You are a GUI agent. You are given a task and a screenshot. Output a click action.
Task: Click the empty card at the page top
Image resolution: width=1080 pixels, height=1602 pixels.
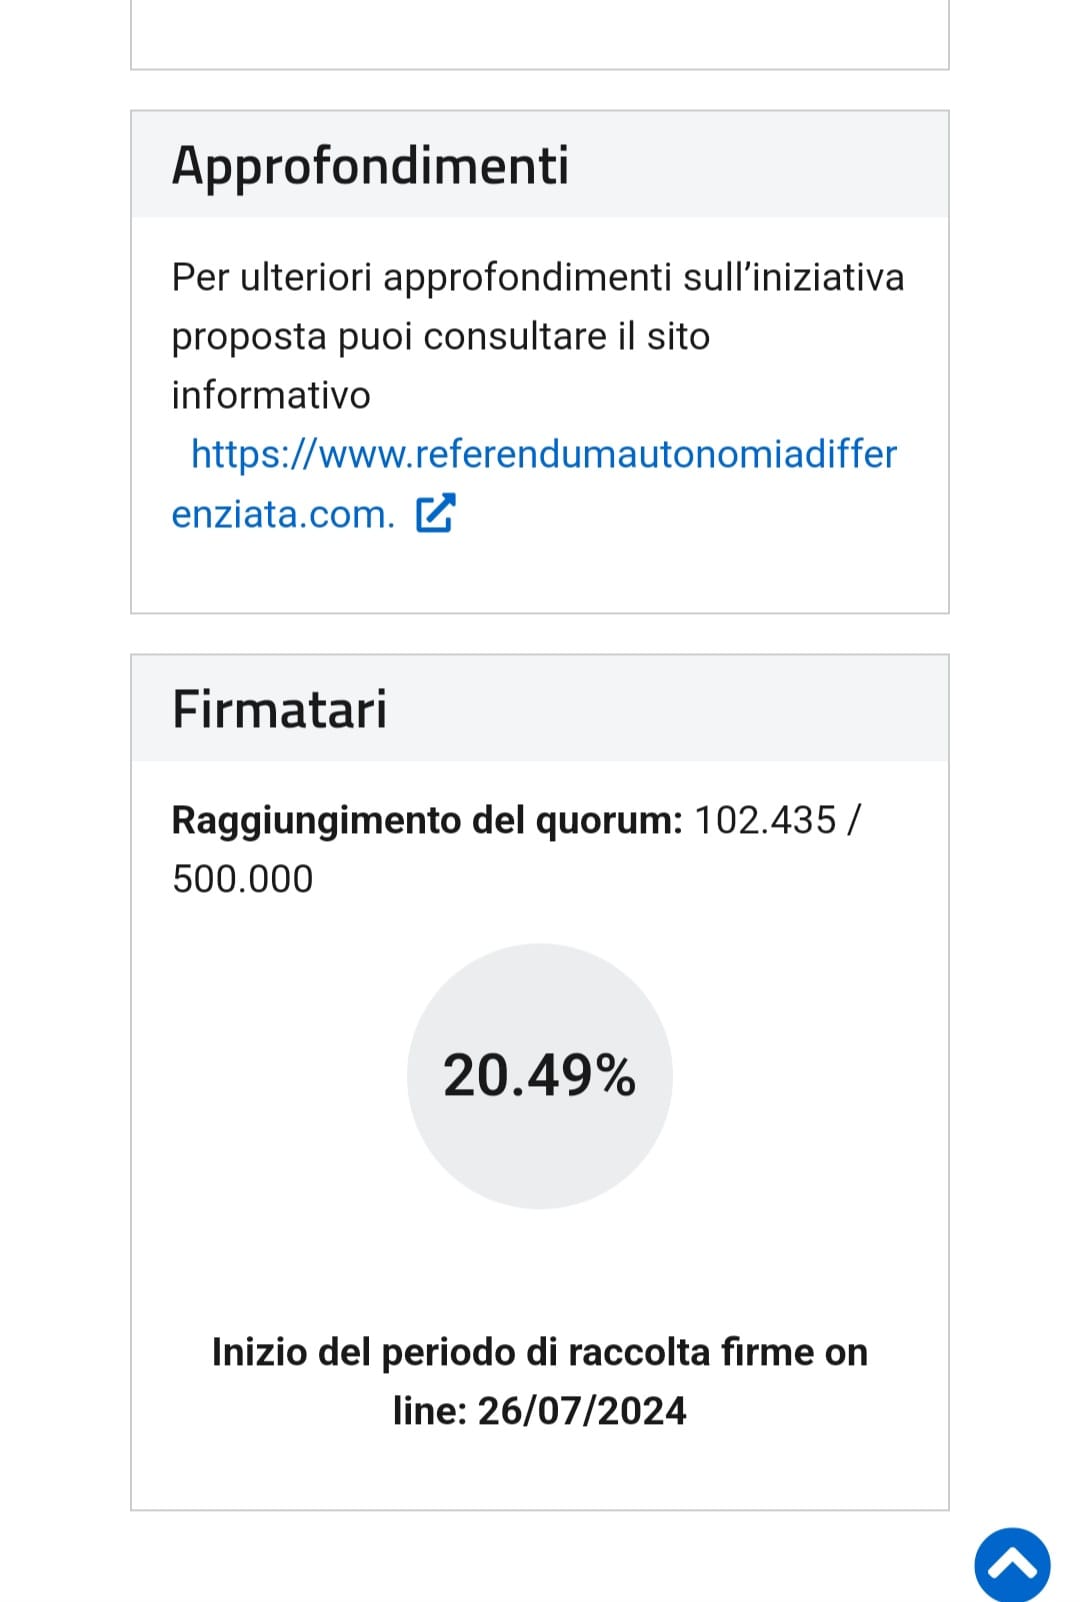click(539, 35)
